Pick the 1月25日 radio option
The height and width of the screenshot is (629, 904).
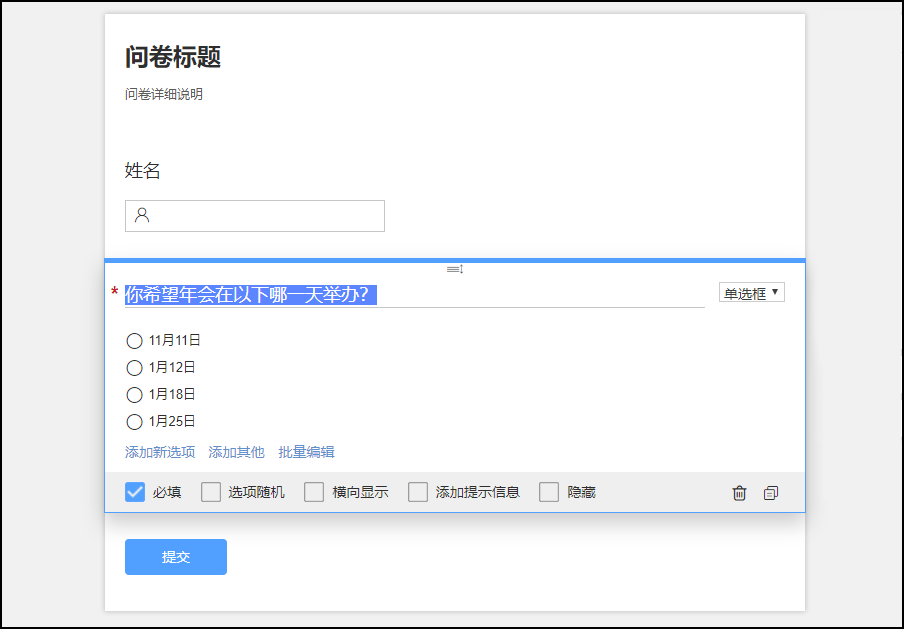[135, 422]
